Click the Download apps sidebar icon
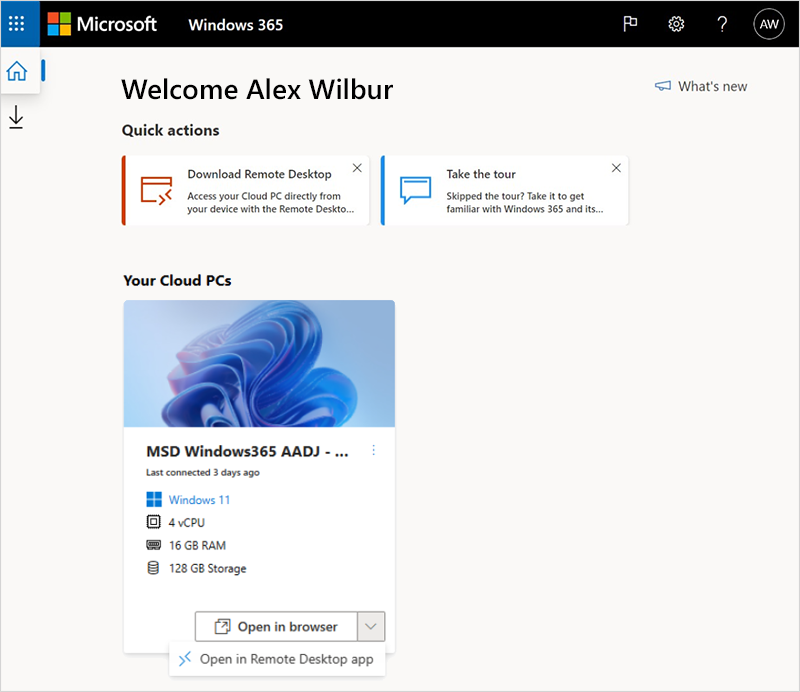The width and height of the screenshot is (800, 692). pos(17,117)
